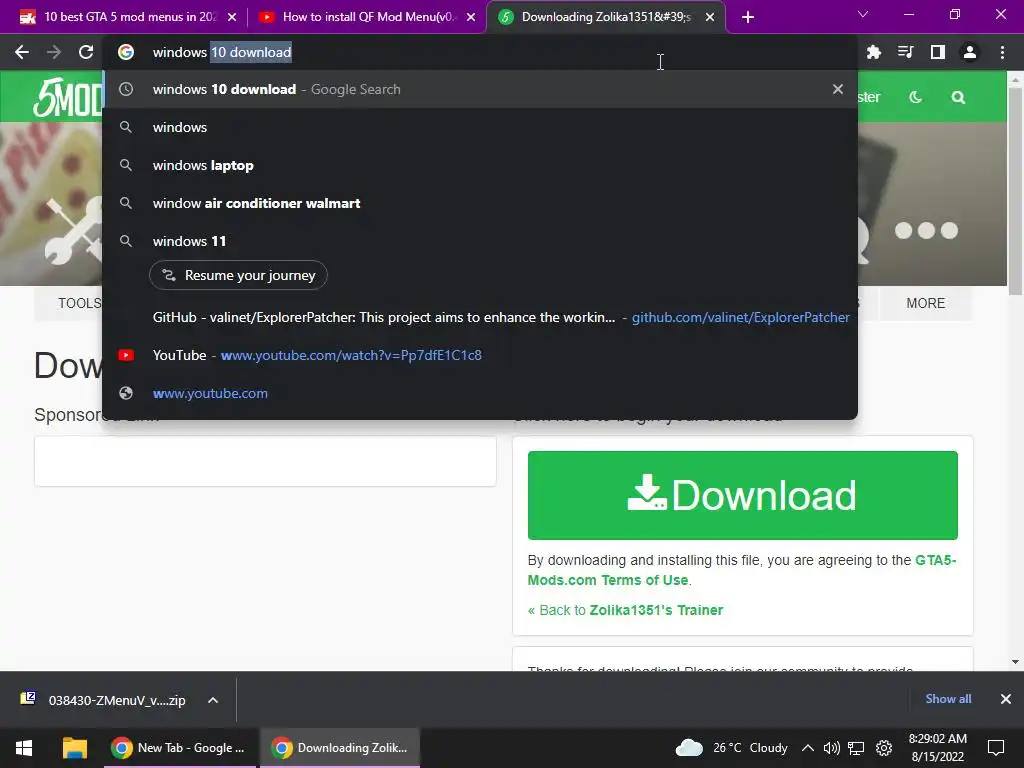Close the Downloading Zolika1351 tab
This screenshot has width=1024, height=768.
(x=710, y=17)
